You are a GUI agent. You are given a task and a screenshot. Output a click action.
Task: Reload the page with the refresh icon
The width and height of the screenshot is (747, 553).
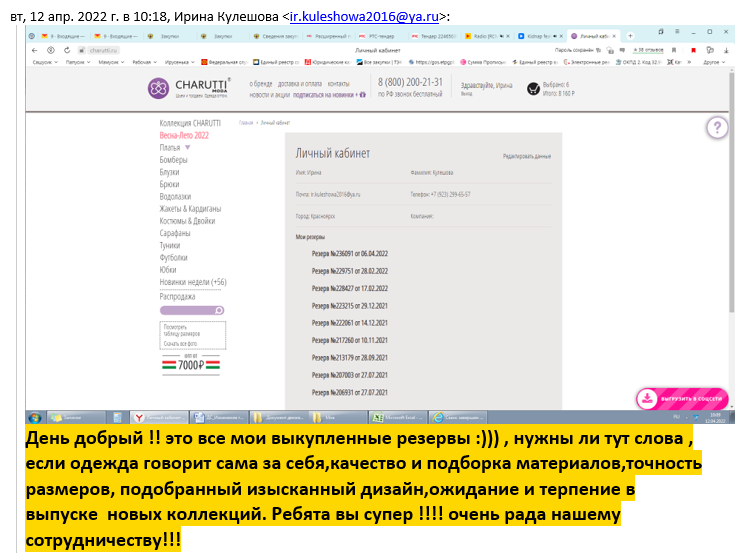(x=67, y=50)
